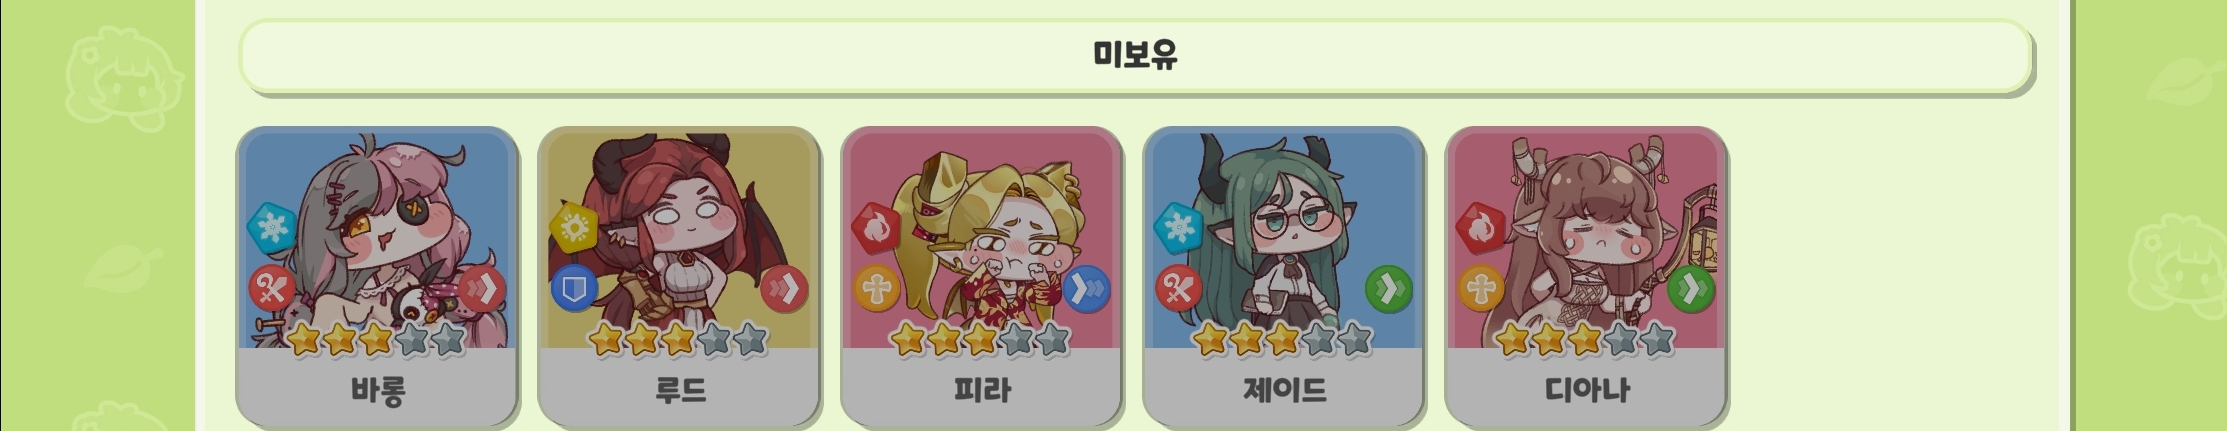Click the red crossed-swords class icon on 바롱
Screen dimensions: 2227x431
(x=272, y=290)
